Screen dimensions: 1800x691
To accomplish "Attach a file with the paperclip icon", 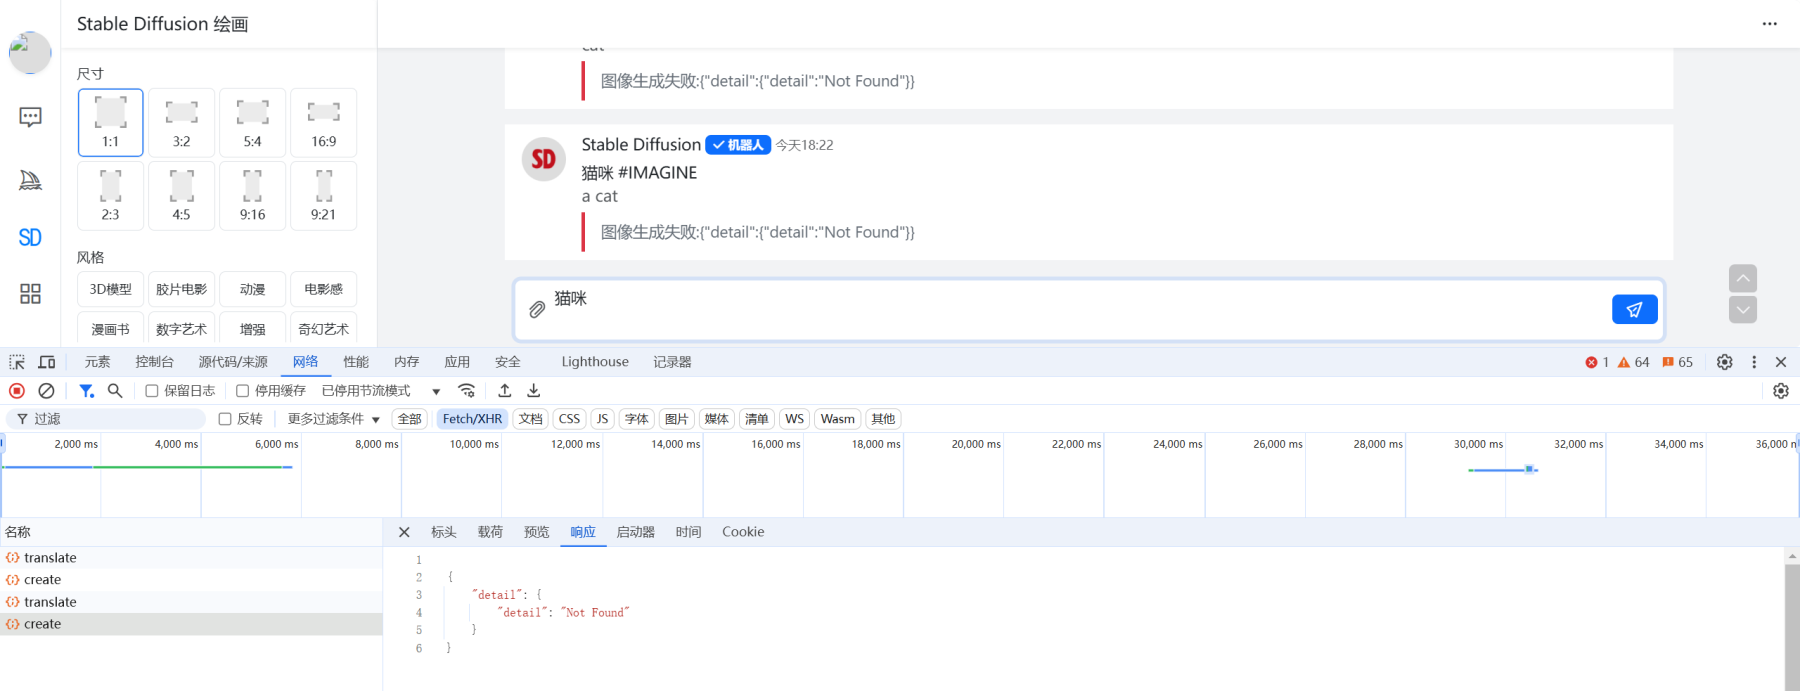I will tap(537, 309).
